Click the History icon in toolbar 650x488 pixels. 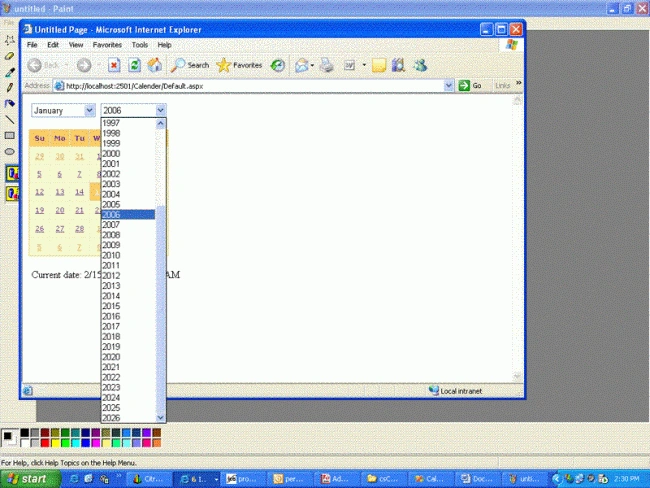point(278,65)
